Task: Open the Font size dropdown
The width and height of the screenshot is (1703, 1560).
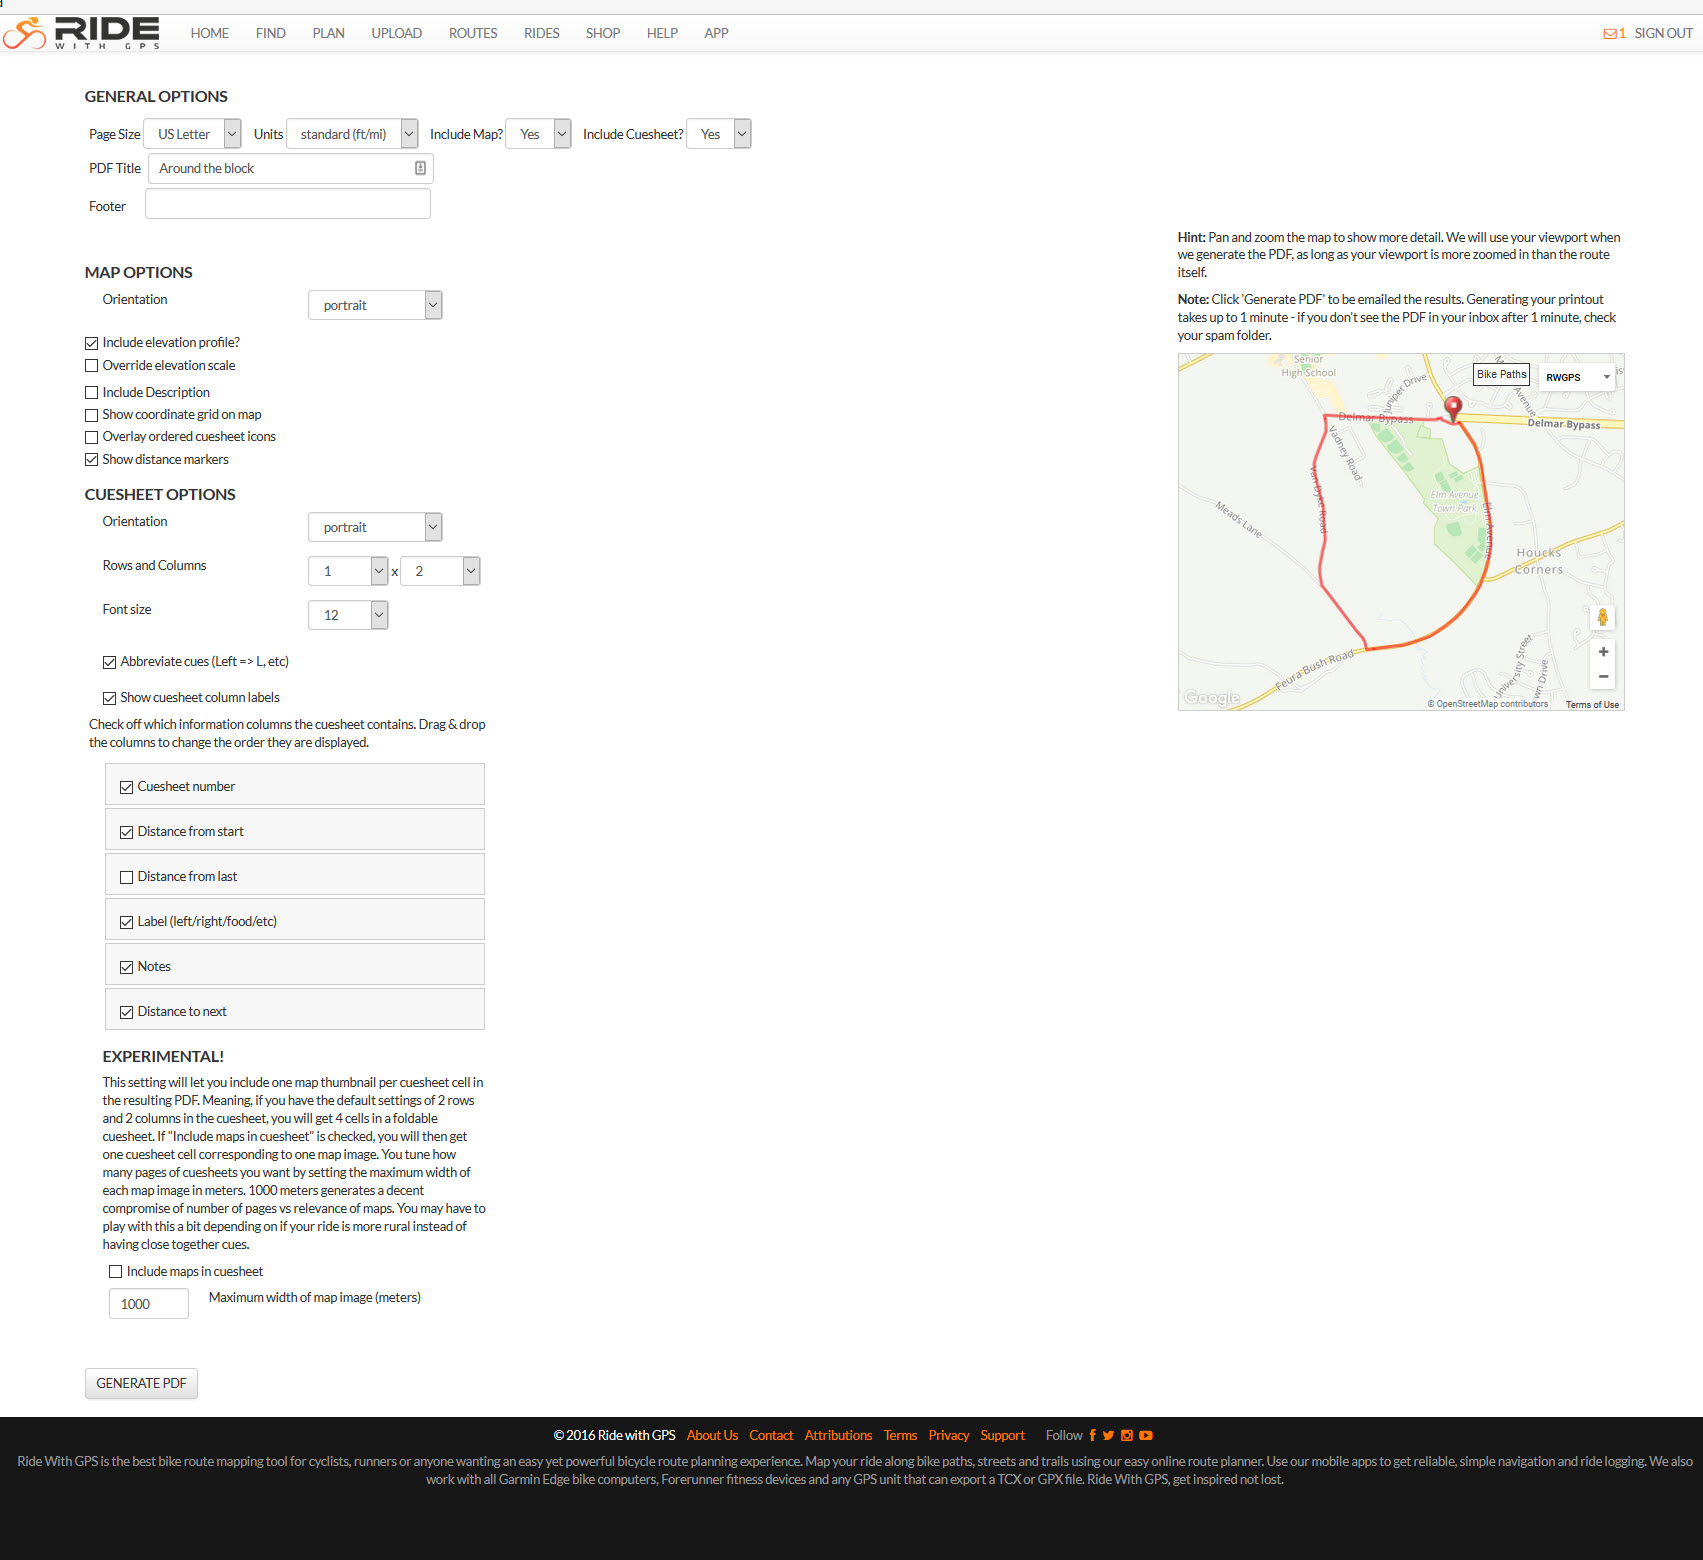Action: [x=348, y=615]
